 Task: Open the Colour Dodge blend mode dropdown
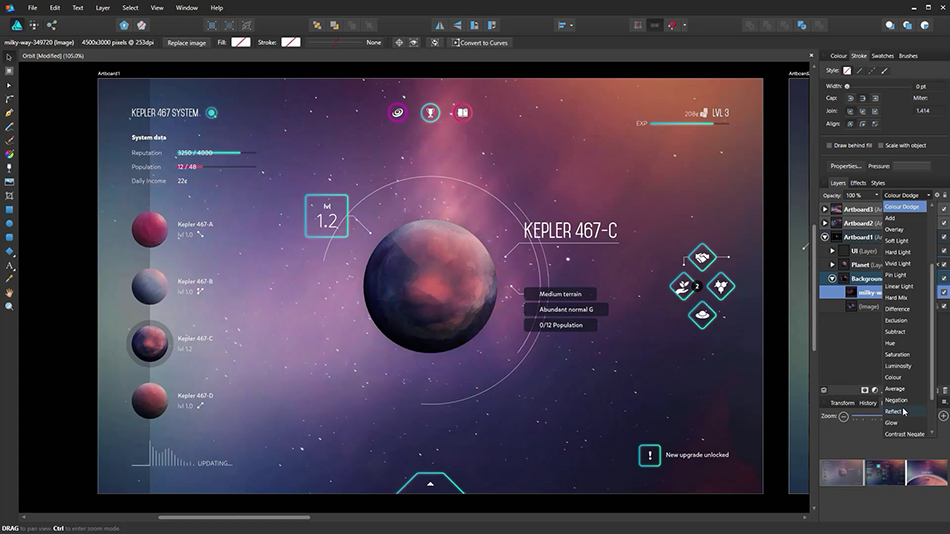(906, 195)
